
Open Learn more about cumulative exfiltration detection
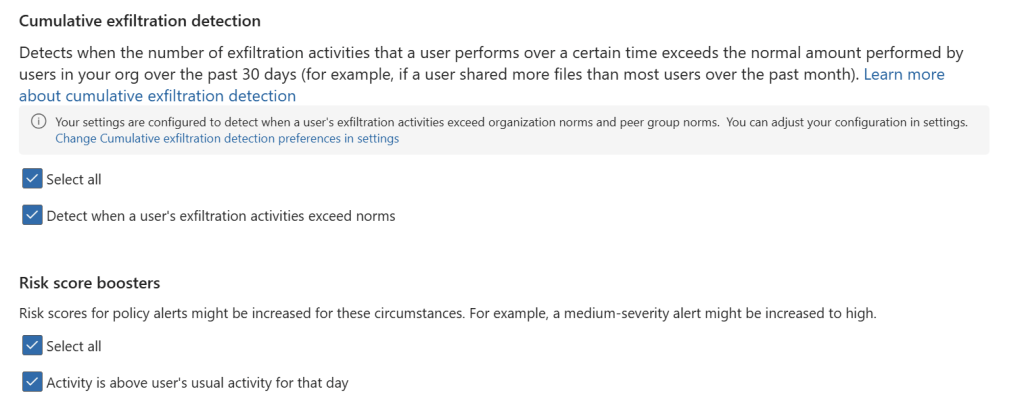pyautogui.click(x=903, y=75)
